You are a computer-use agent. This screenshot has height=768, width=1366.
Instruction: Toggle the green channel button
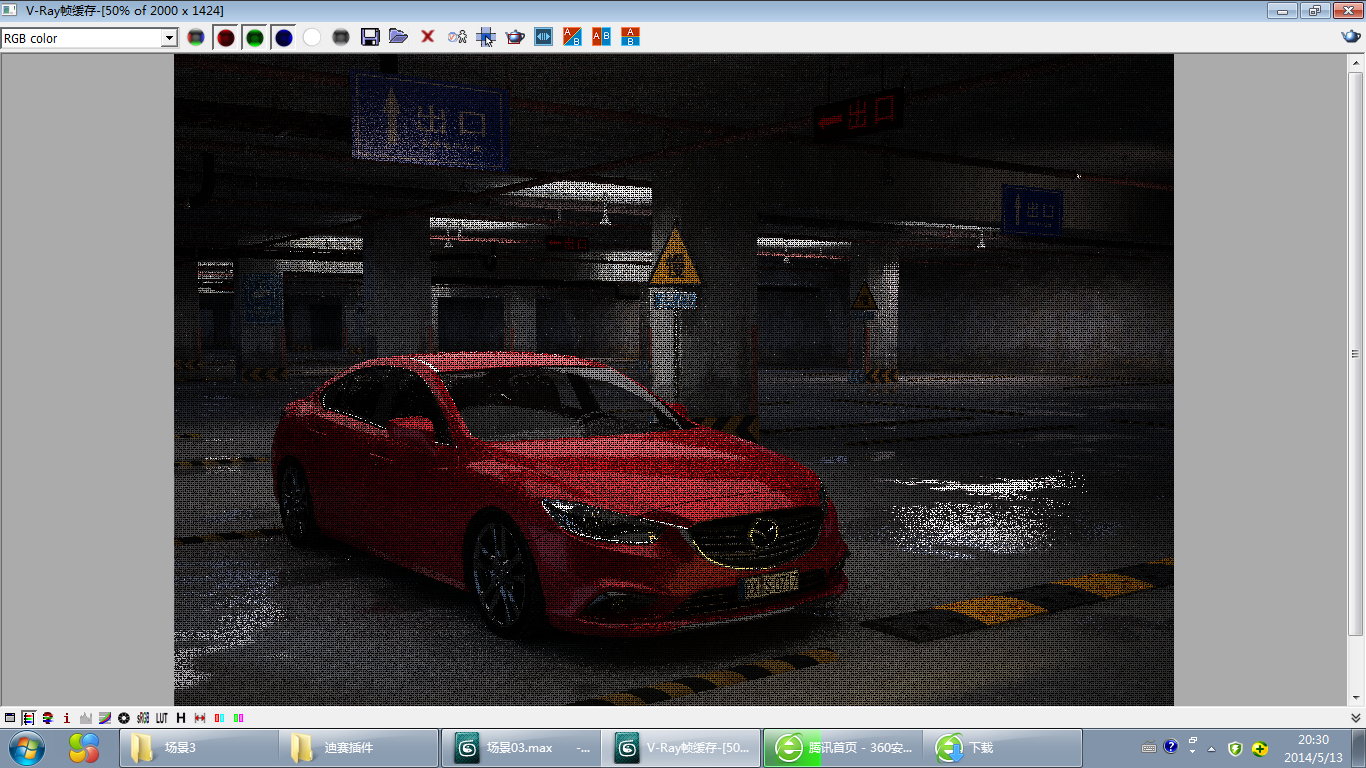(x=255, y=37)
